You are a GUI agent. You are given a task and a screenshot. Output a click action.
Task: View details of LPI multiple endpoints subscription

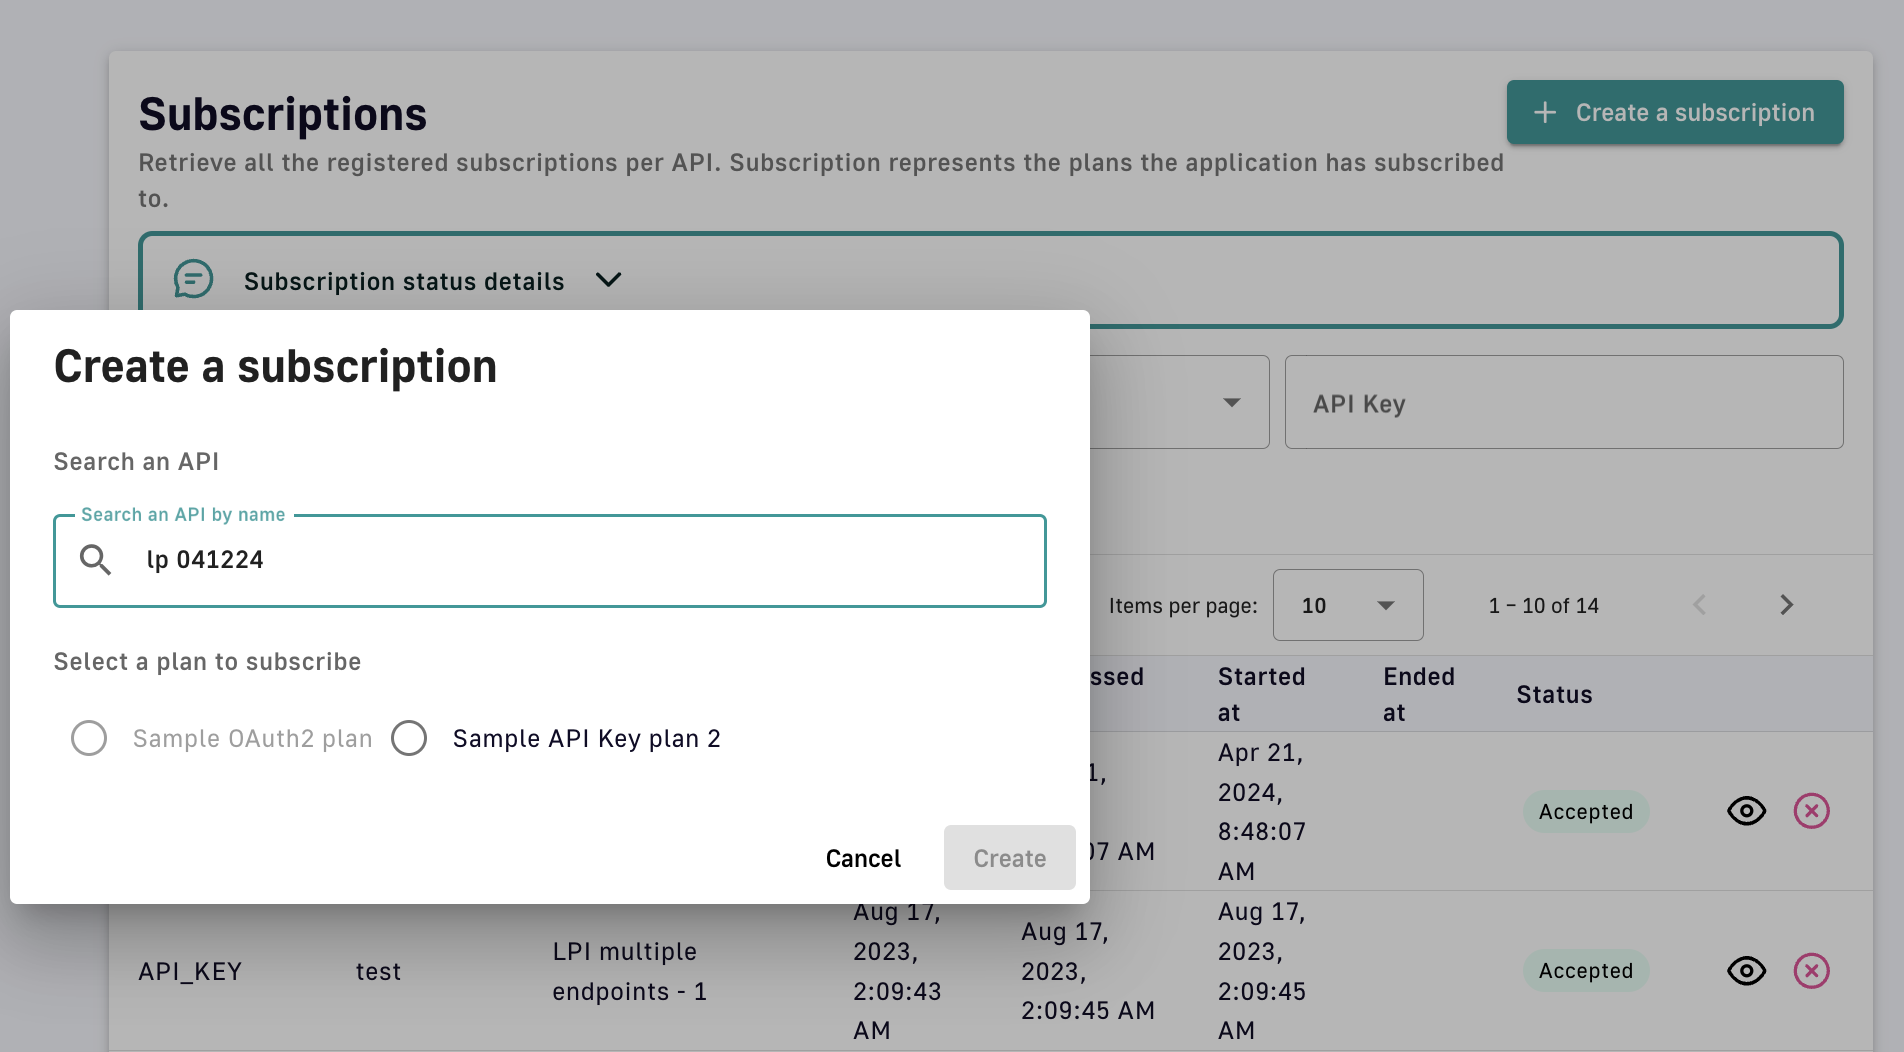[1746, 971]
